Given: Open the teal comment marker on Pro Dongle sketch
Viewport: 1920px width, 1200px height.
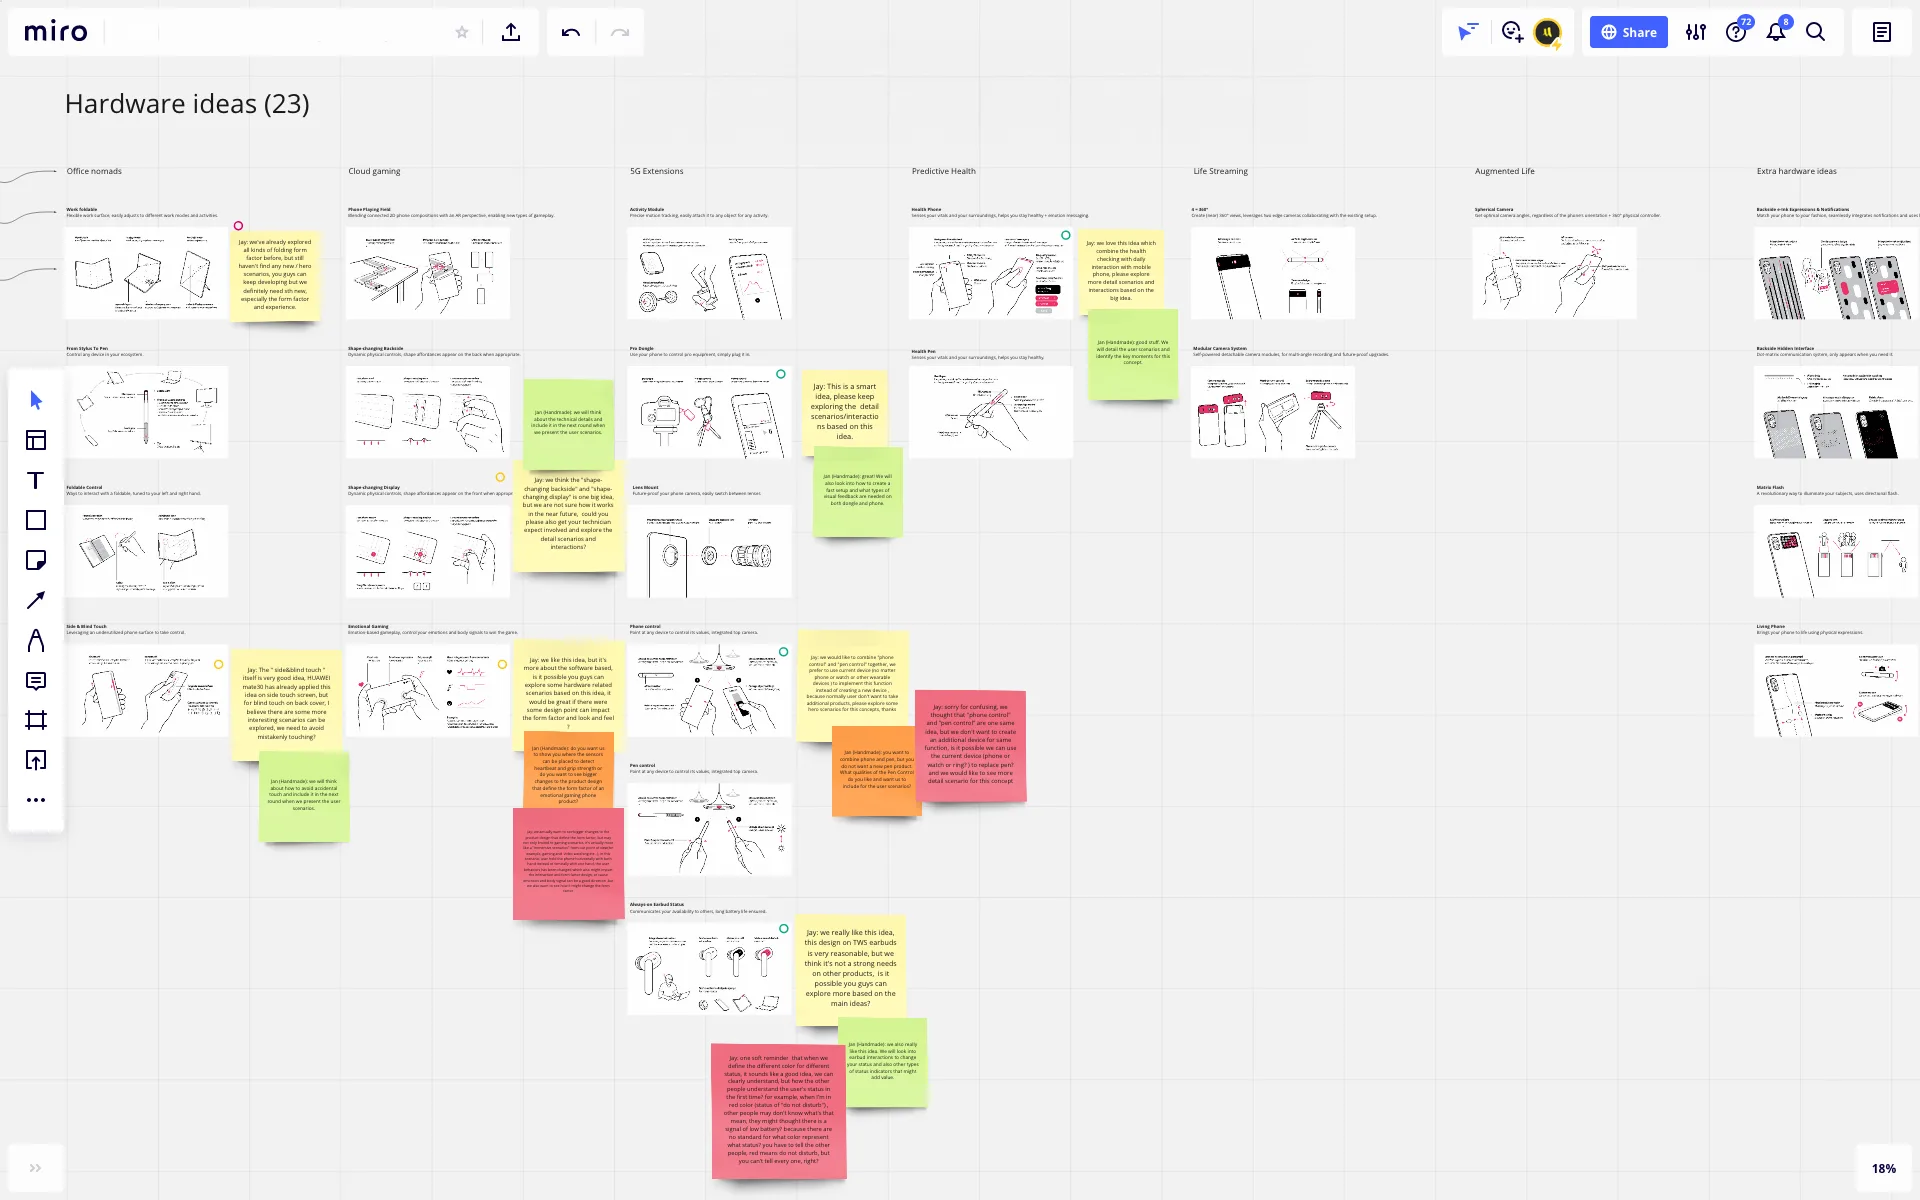Looking at the screenshot, I should point(781,374).
